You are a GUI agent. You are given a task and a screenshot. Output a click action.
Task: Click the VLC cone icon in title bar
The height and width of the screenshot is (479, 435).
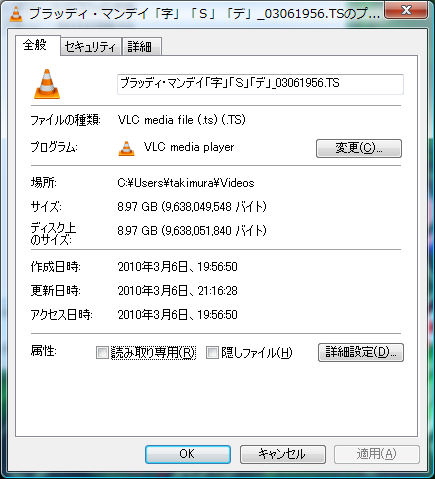16,14
